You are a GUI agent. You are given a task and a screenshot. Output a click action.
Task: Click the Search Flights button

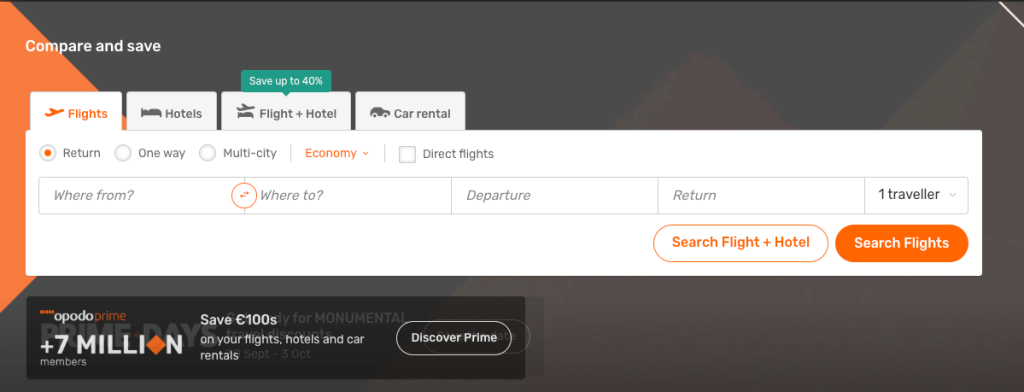tap(901, 243)
